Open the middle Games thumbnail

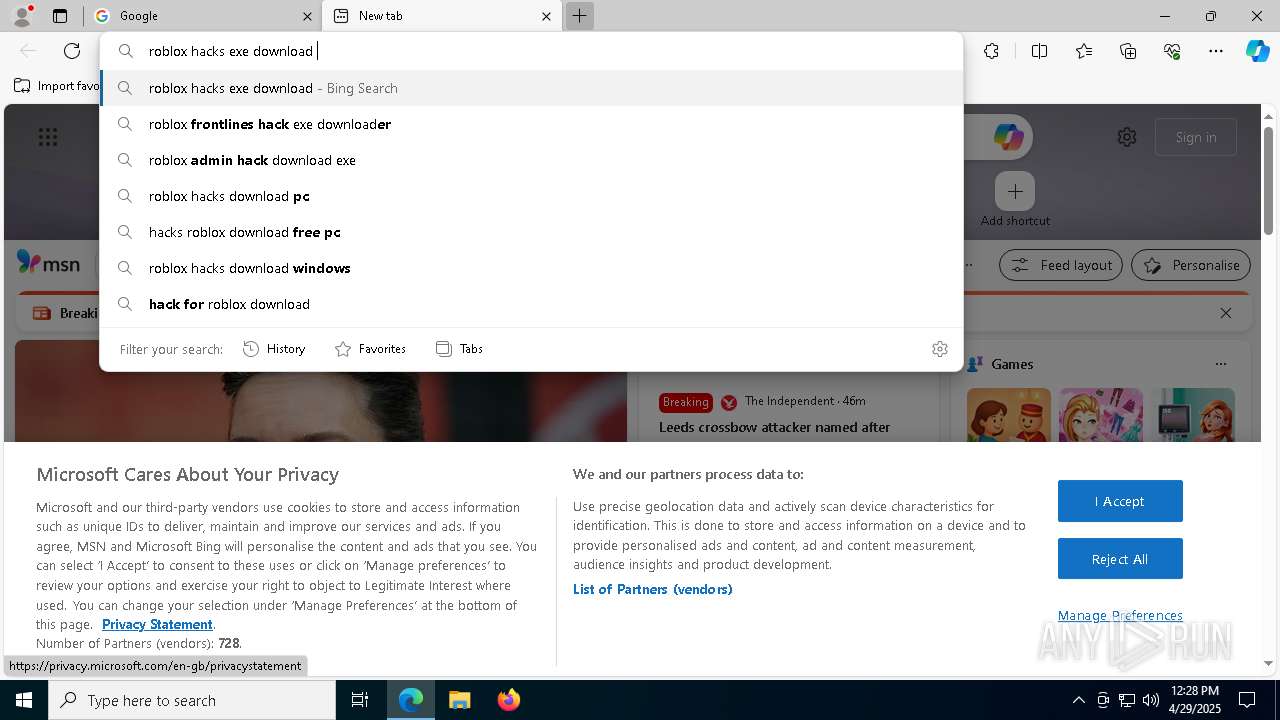click(1101, 414)
